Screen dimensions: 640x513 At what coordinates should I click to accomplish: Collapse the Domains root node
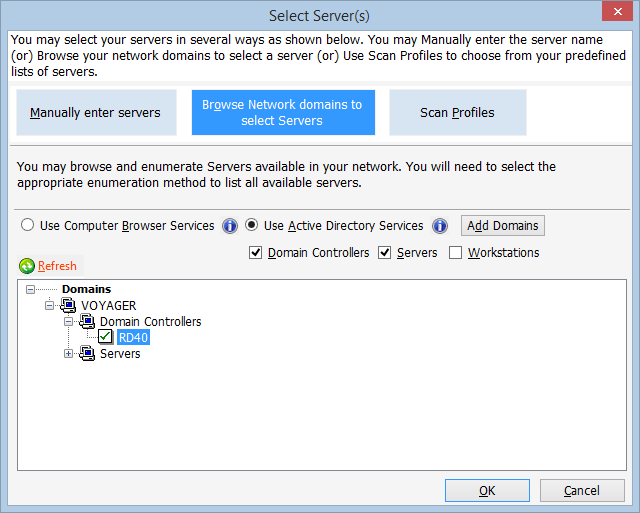(30, 289)
